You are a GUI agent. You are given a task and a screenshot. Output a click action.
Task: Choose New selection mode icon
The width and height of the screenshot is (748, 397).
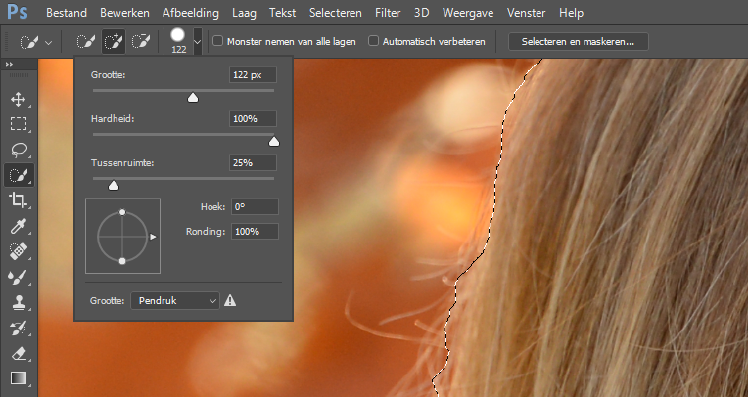pos(85,42)
